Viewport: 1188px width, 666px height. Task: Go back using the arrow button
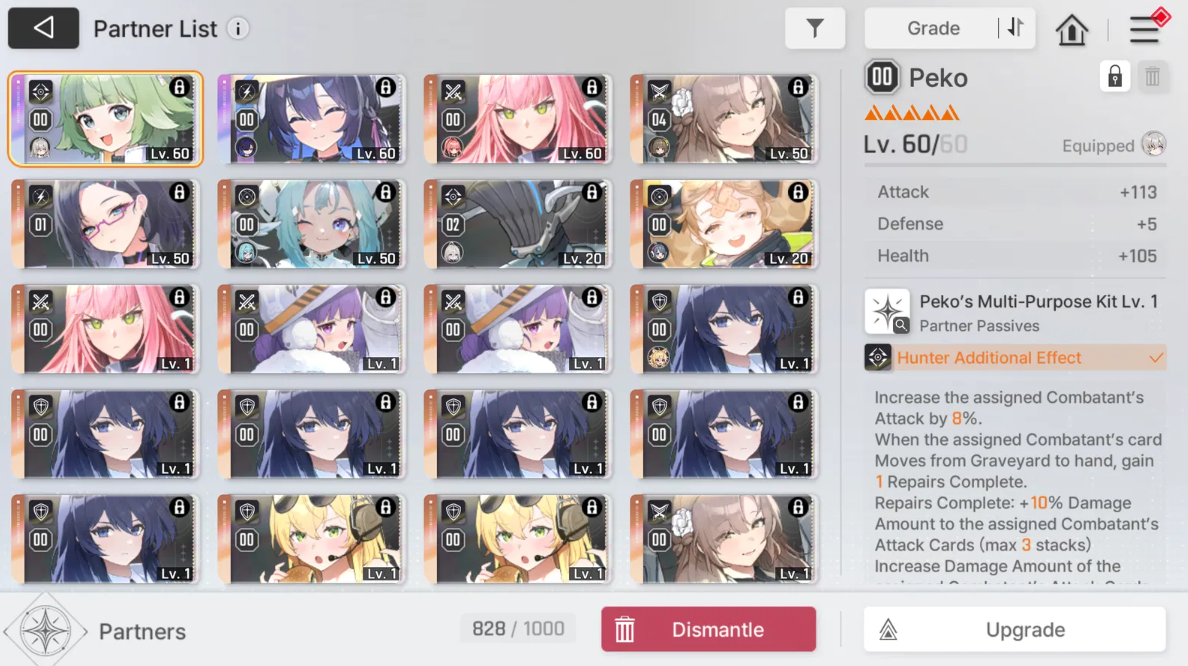[43, 28]
